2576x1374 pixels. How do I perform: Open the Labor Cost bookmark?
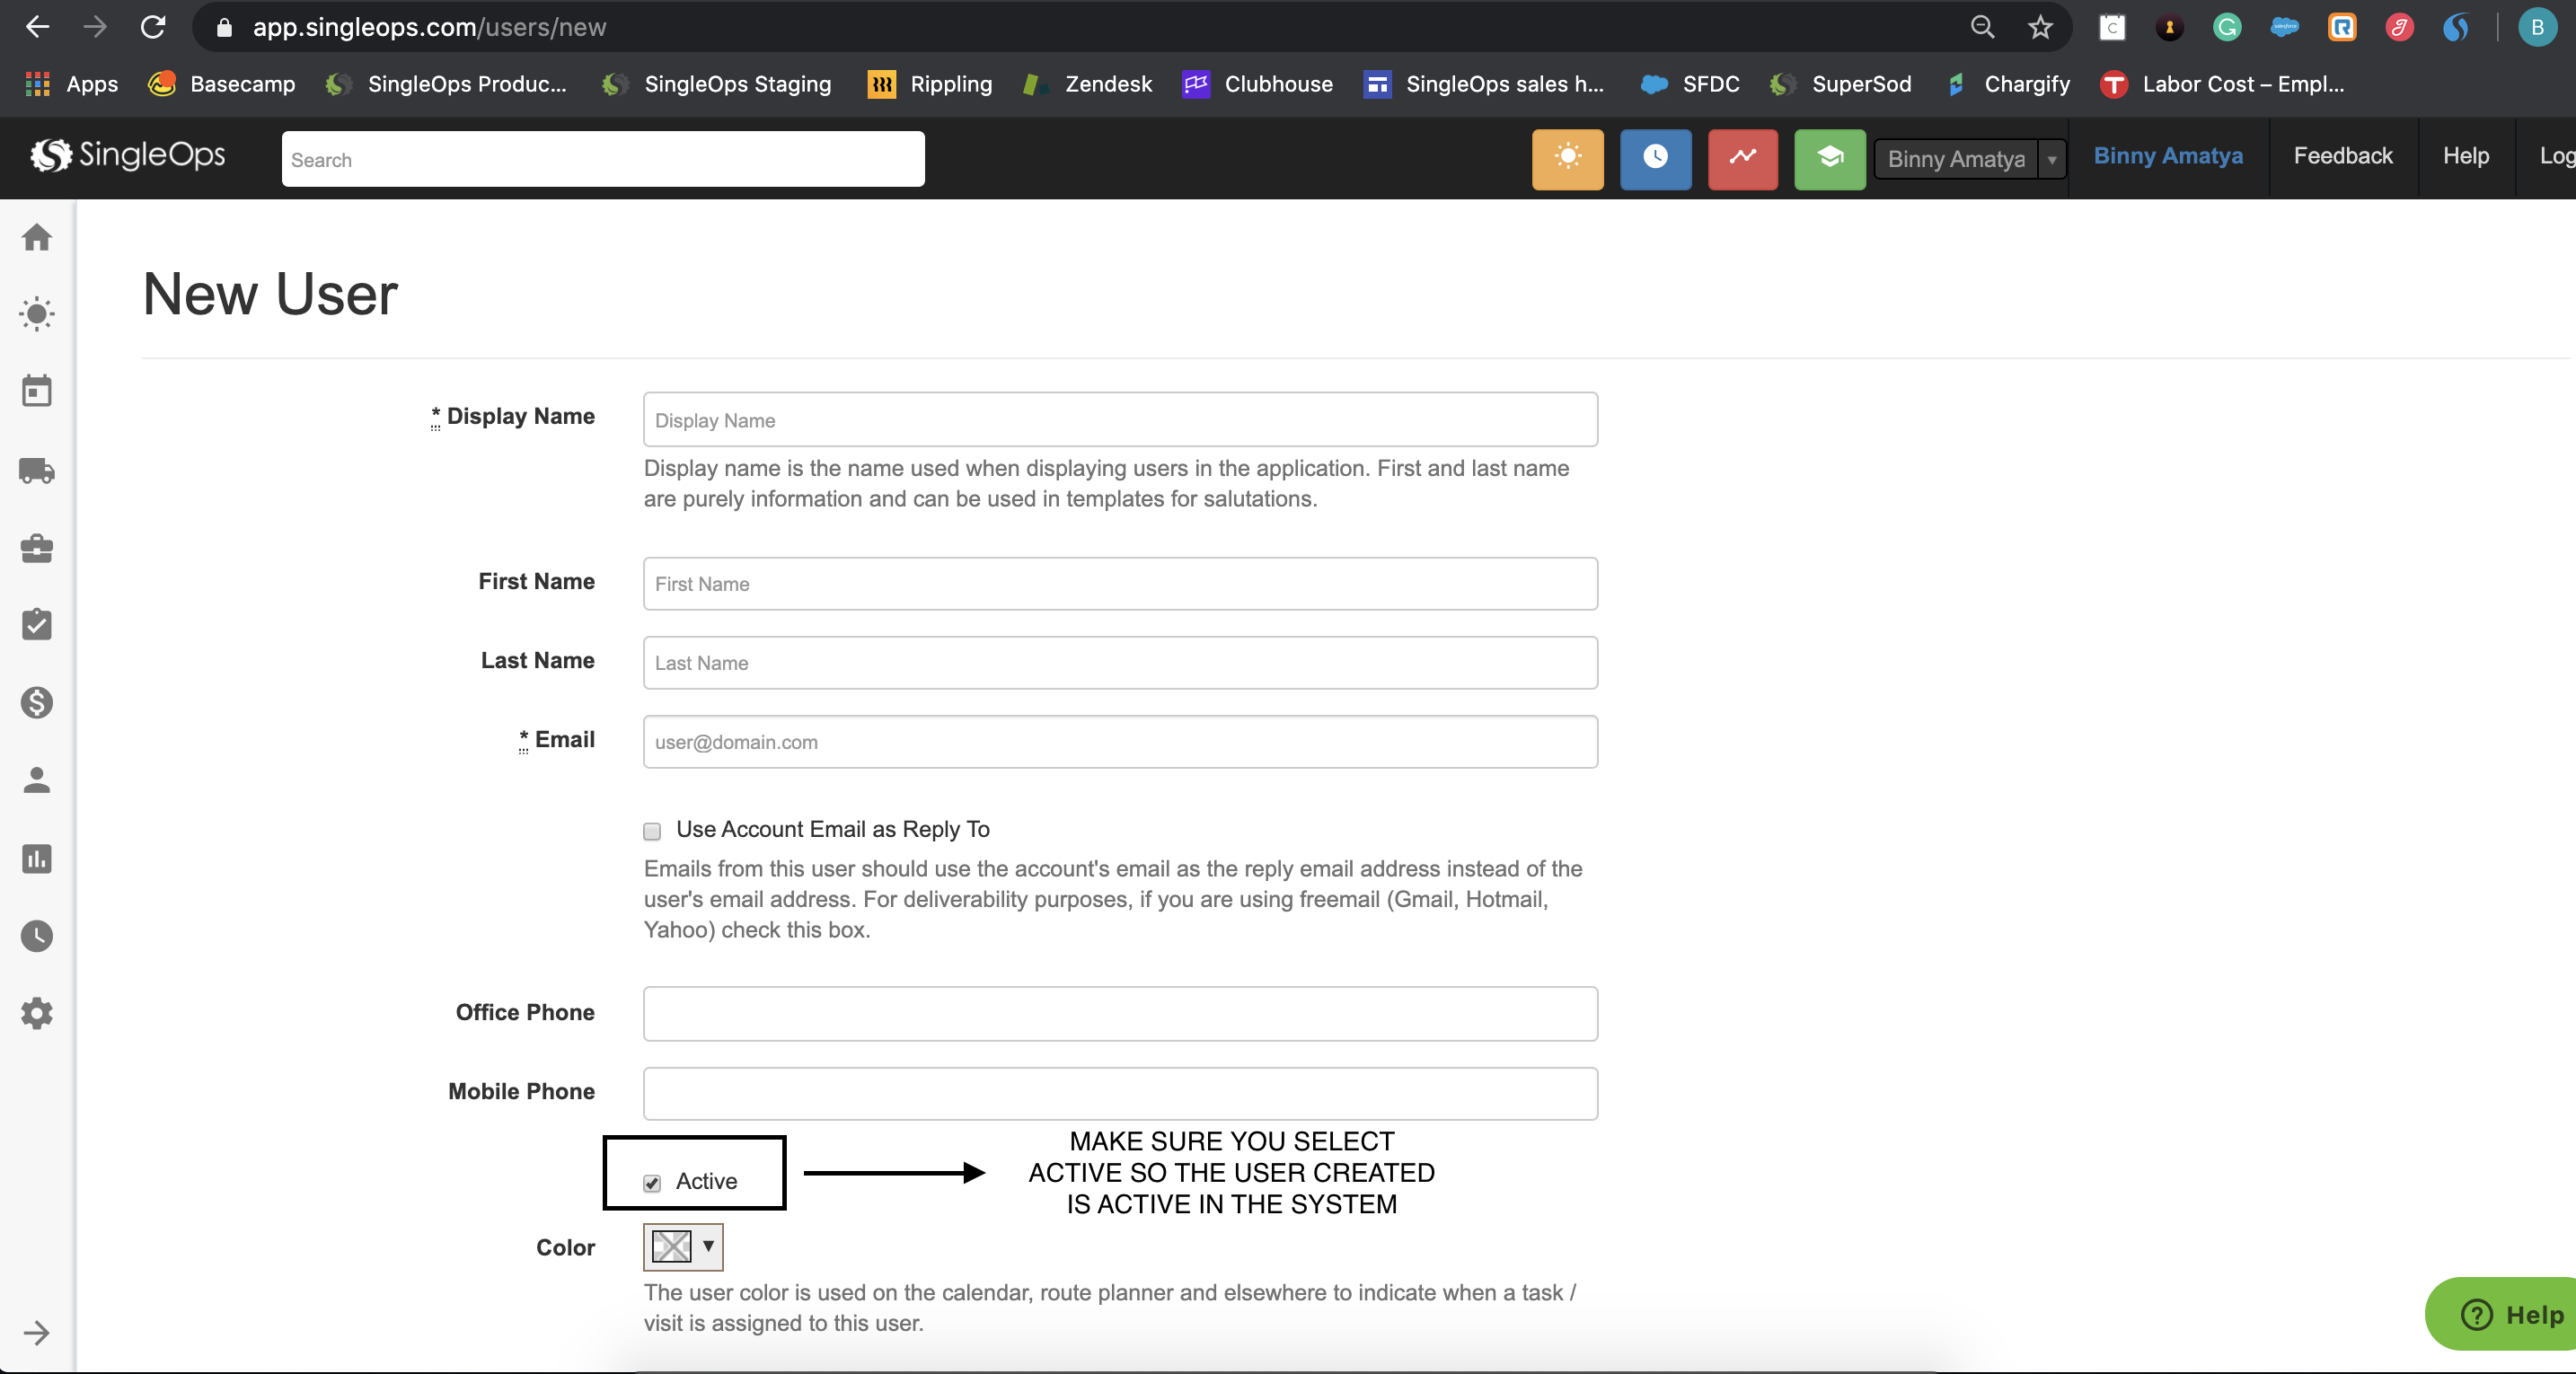[2222, 84]
